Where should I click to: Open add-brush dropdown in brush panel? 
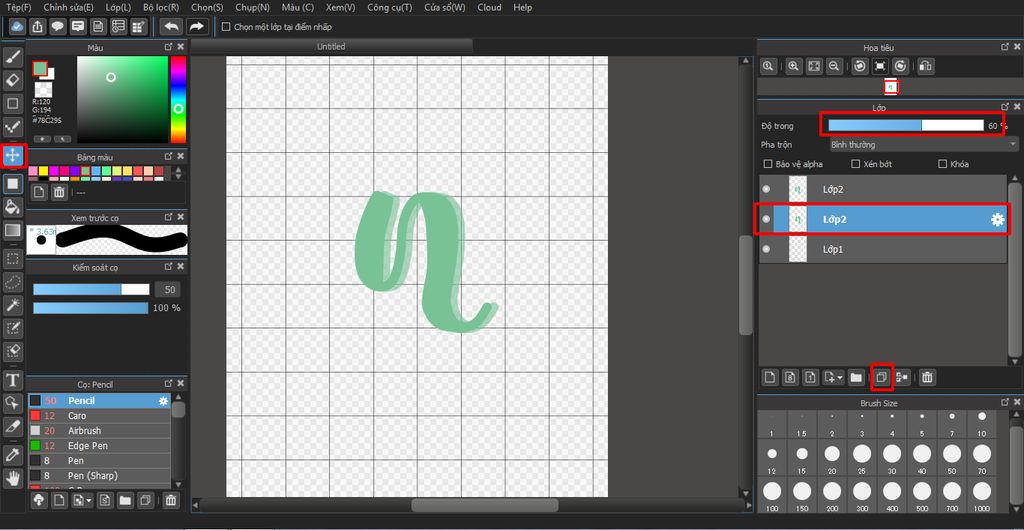[89, 501]
